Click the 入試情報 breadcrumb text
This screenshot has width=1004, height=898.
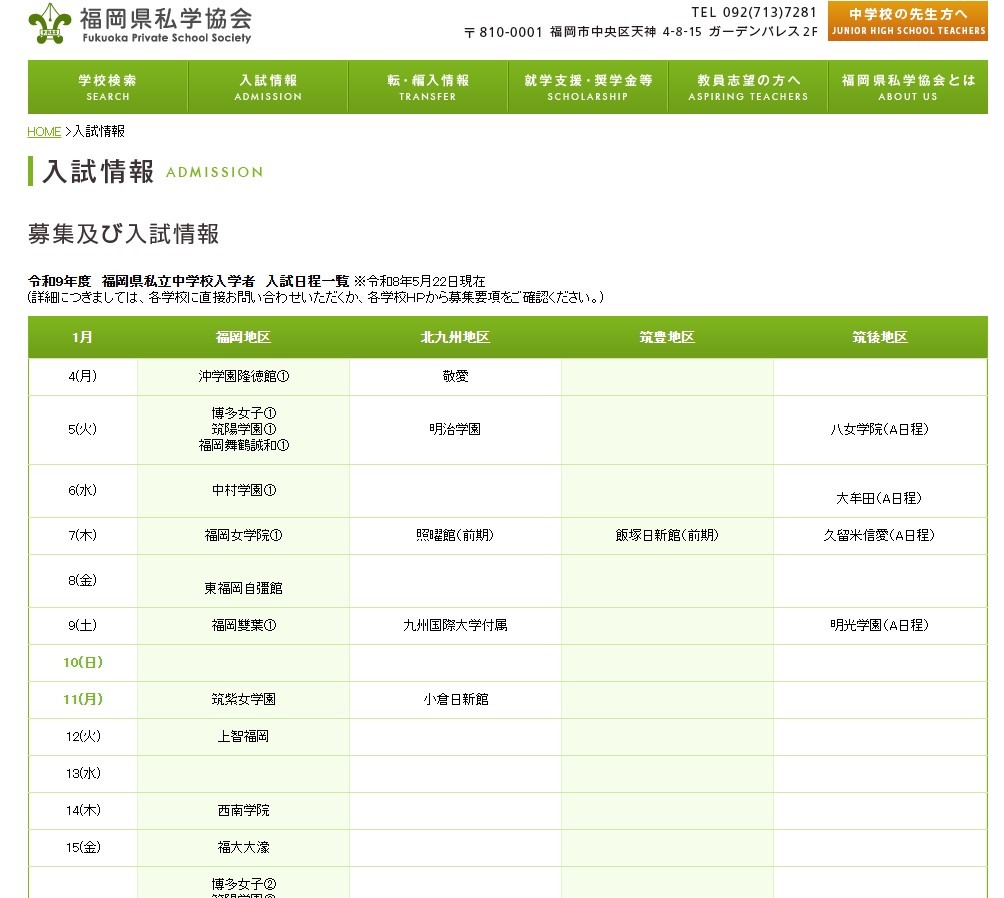click(99, 131)
